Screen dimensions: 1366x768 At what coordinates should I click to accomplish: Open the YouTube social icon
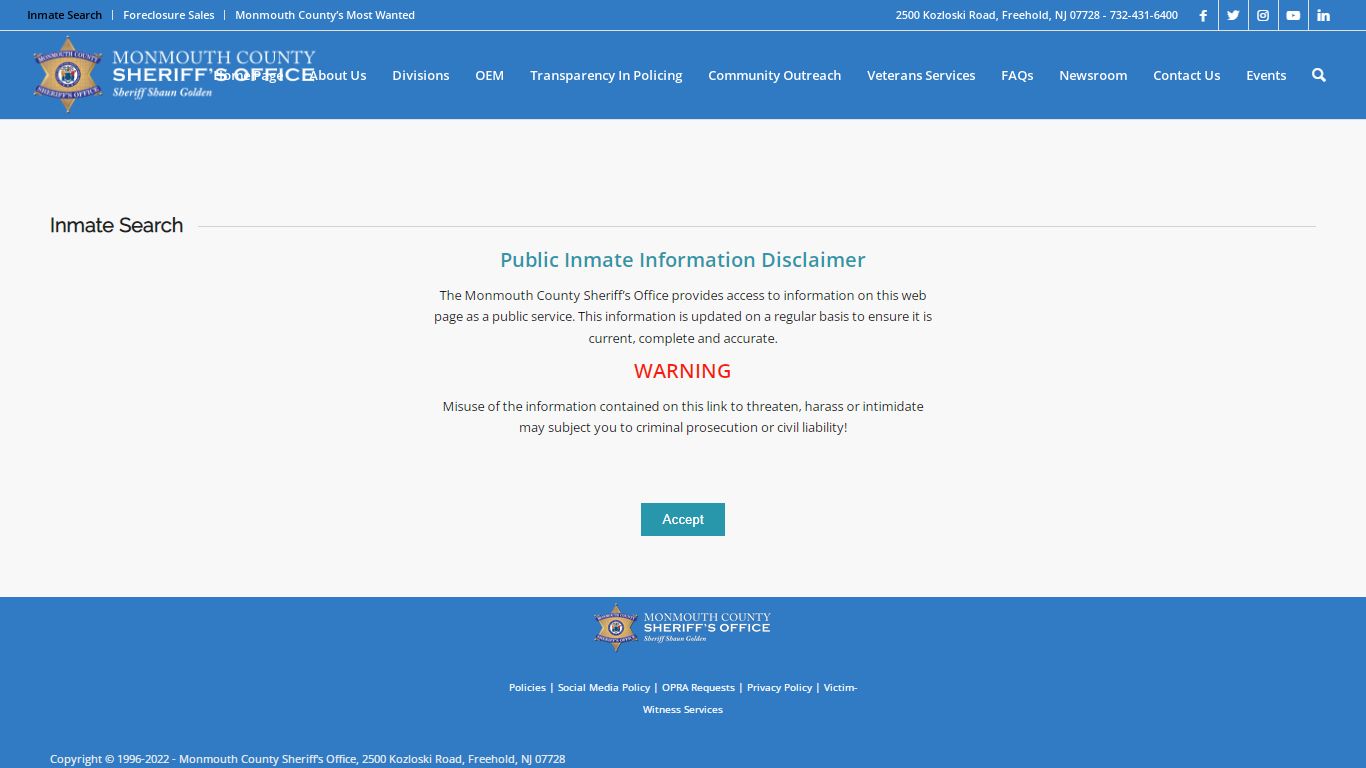1293,15
